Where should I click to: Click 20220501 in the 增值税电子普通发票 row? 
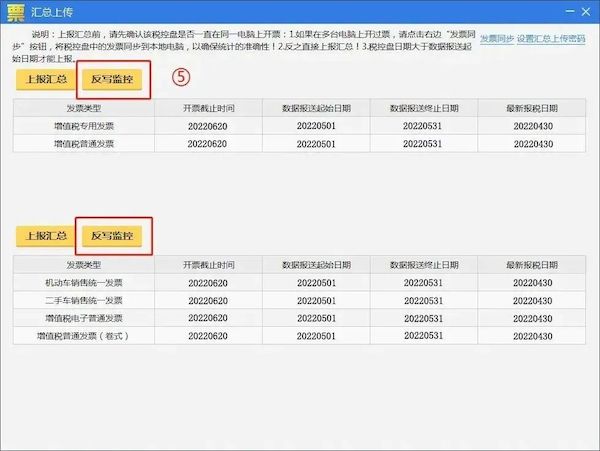tap(316, 318)
